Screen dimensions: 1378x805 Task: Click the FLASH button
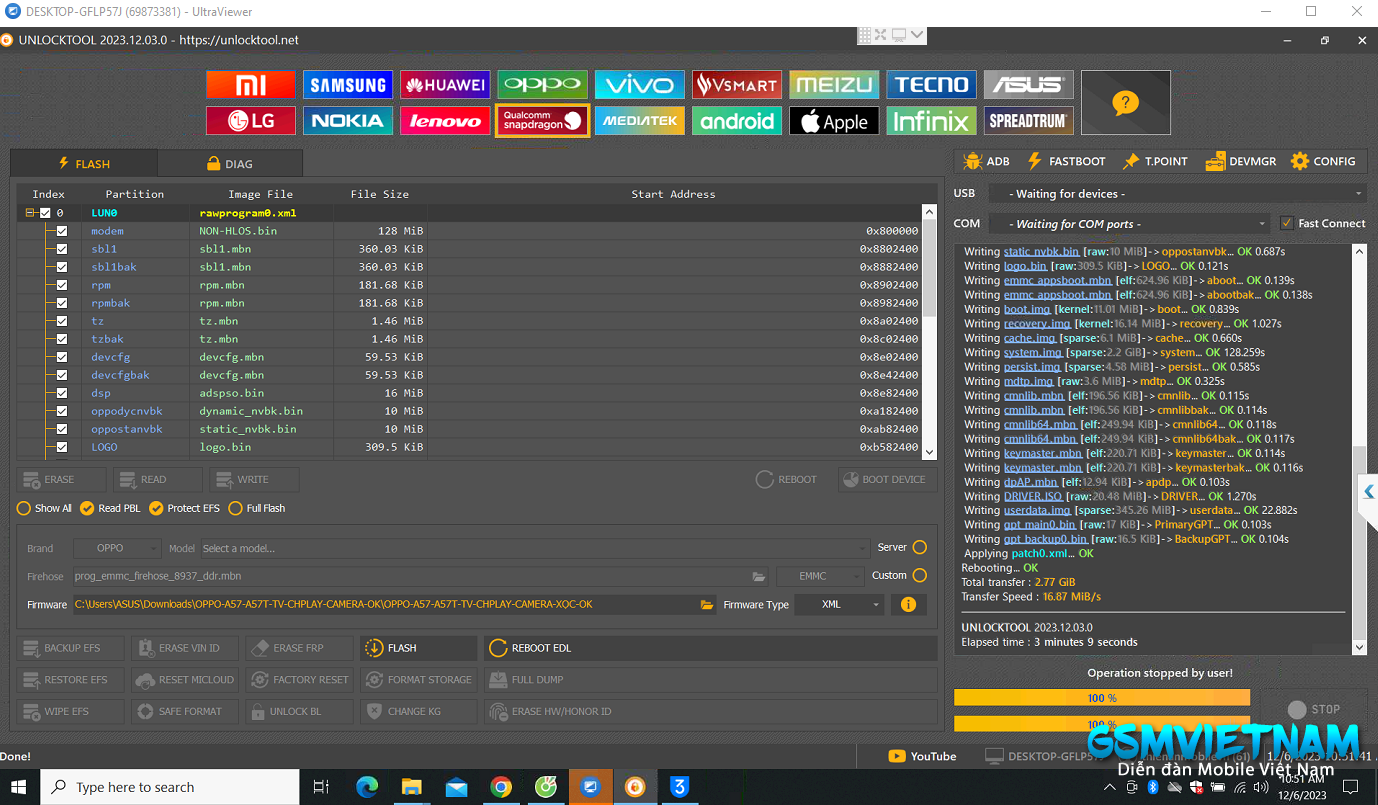pos(419,648)
